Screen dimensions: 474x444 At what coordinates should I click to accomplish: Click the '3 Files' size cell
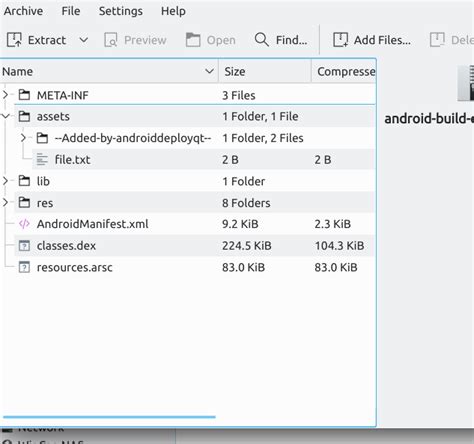239,95
